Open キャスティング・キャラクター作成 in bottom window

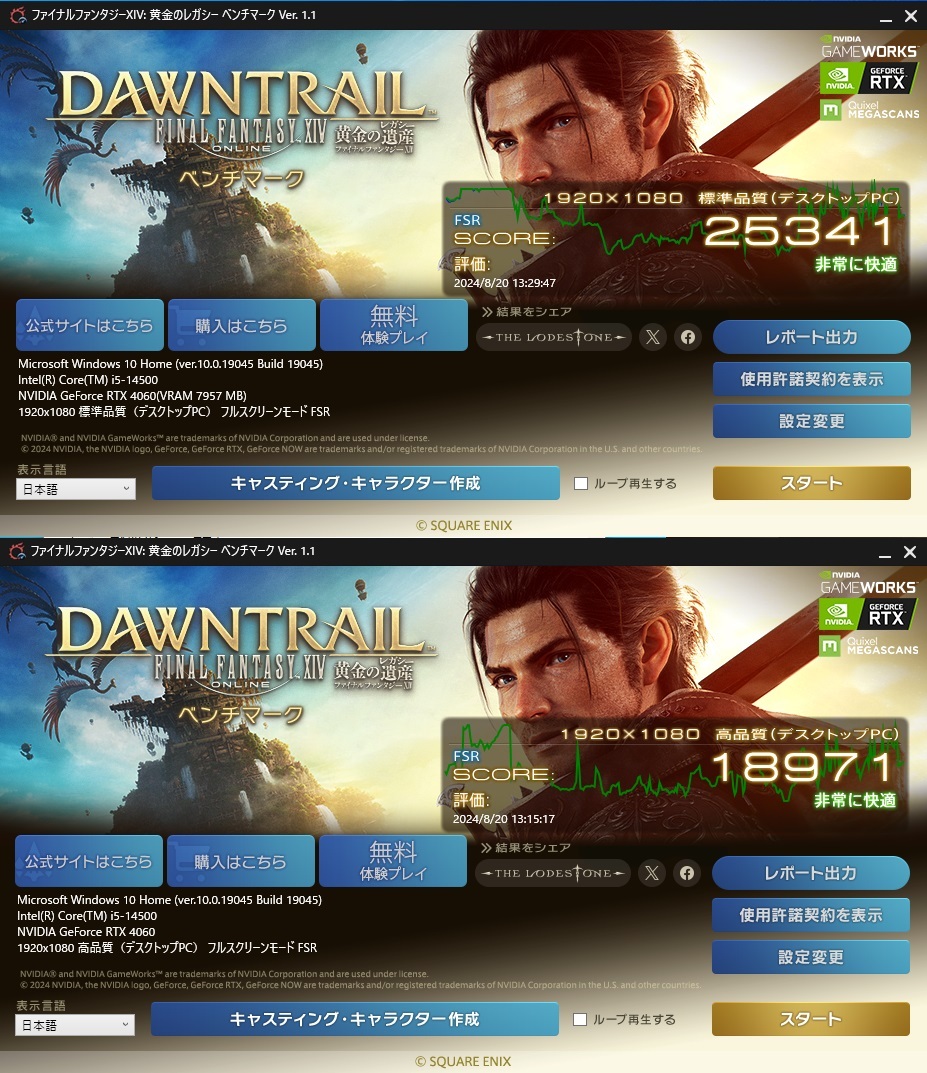pyautogui.click(x=355, y=1019)
